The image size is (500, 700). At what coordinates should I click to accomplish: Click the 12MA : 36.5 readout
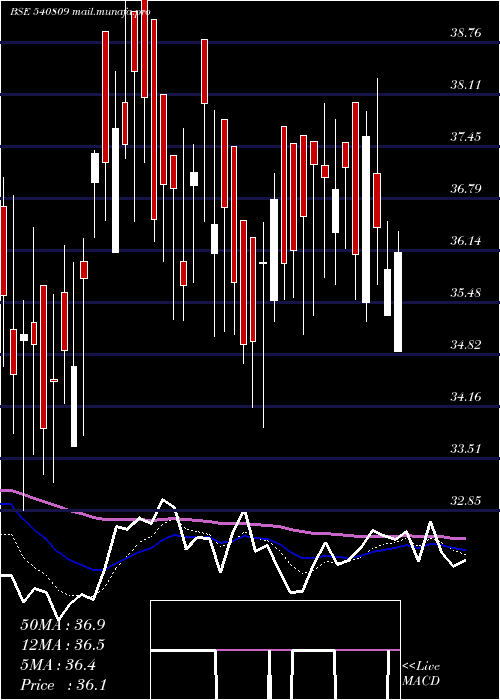click(63, 645)
